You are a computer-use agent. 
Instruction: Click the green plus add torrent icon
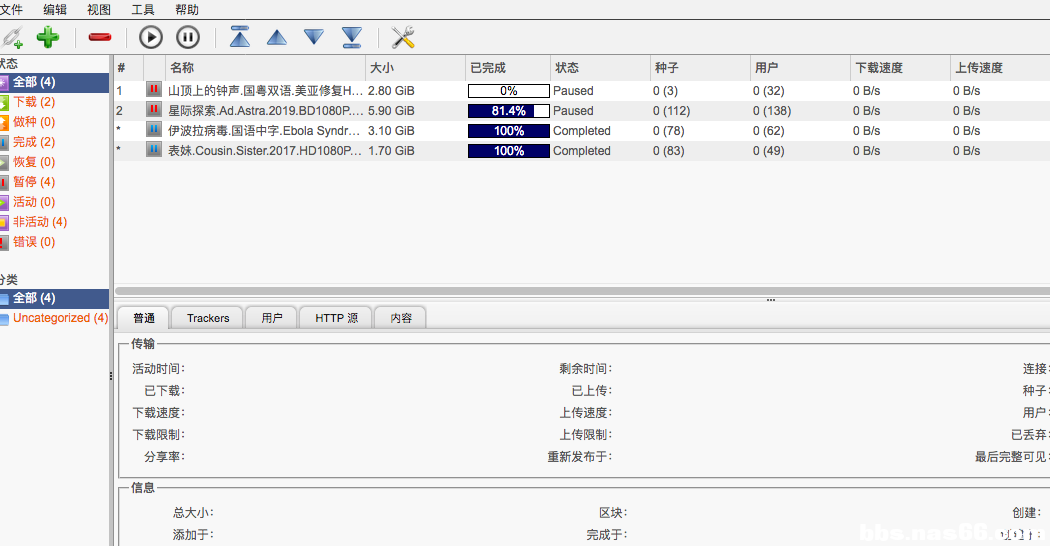48,38
